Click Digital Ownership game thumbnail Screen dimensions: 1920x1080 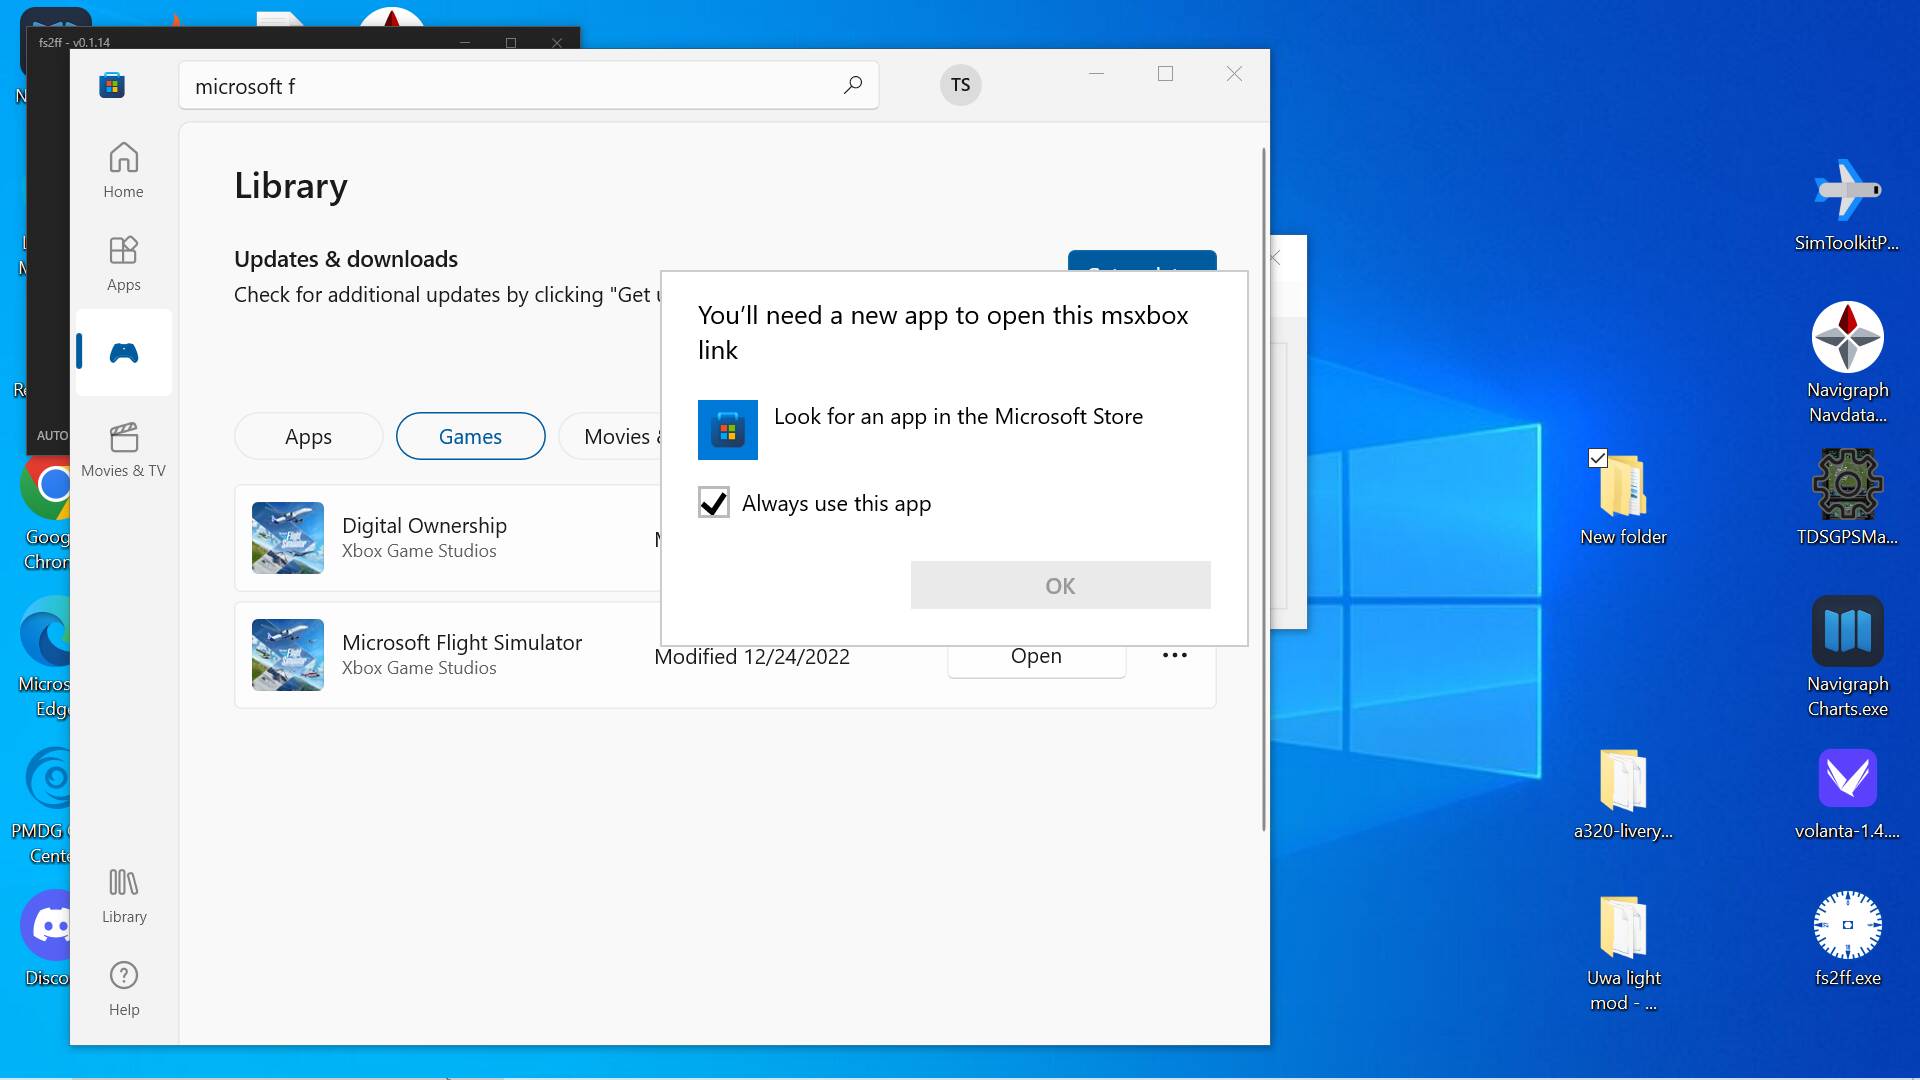point(288,538)
